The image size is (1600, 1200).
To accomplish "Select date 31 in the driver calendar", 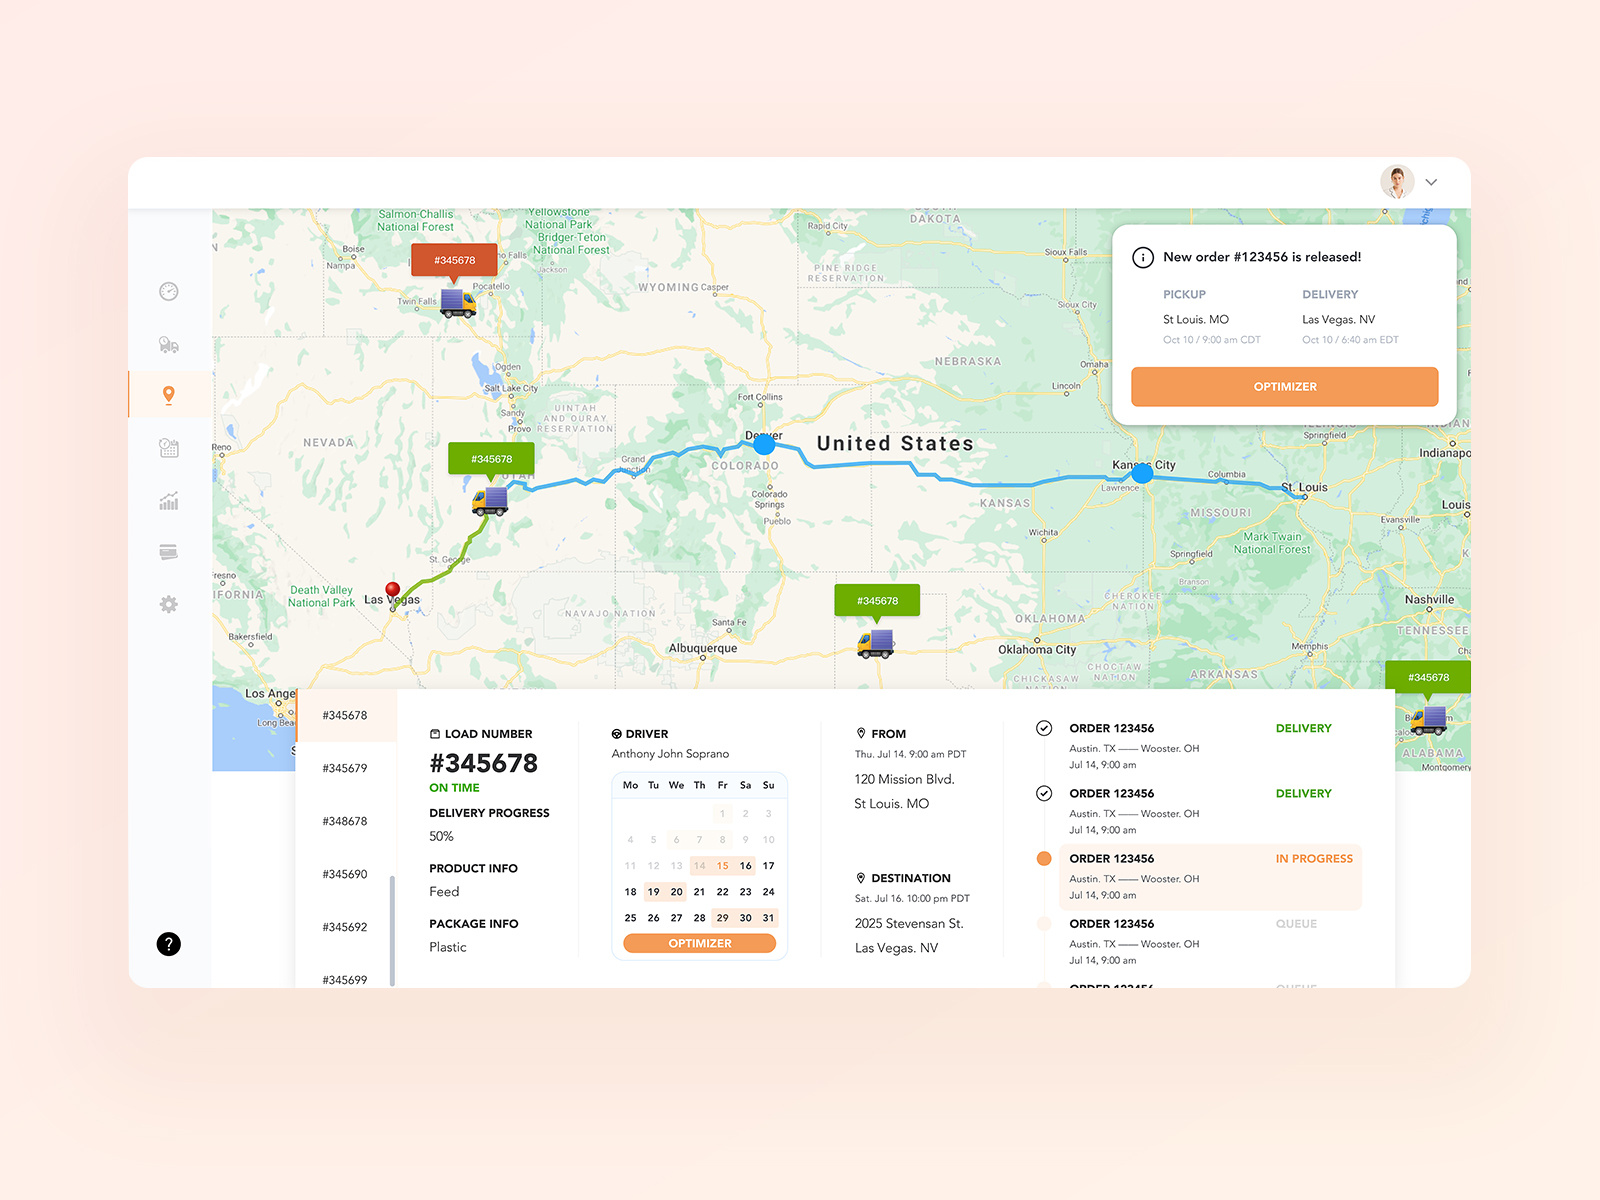I will coord(768,918).
